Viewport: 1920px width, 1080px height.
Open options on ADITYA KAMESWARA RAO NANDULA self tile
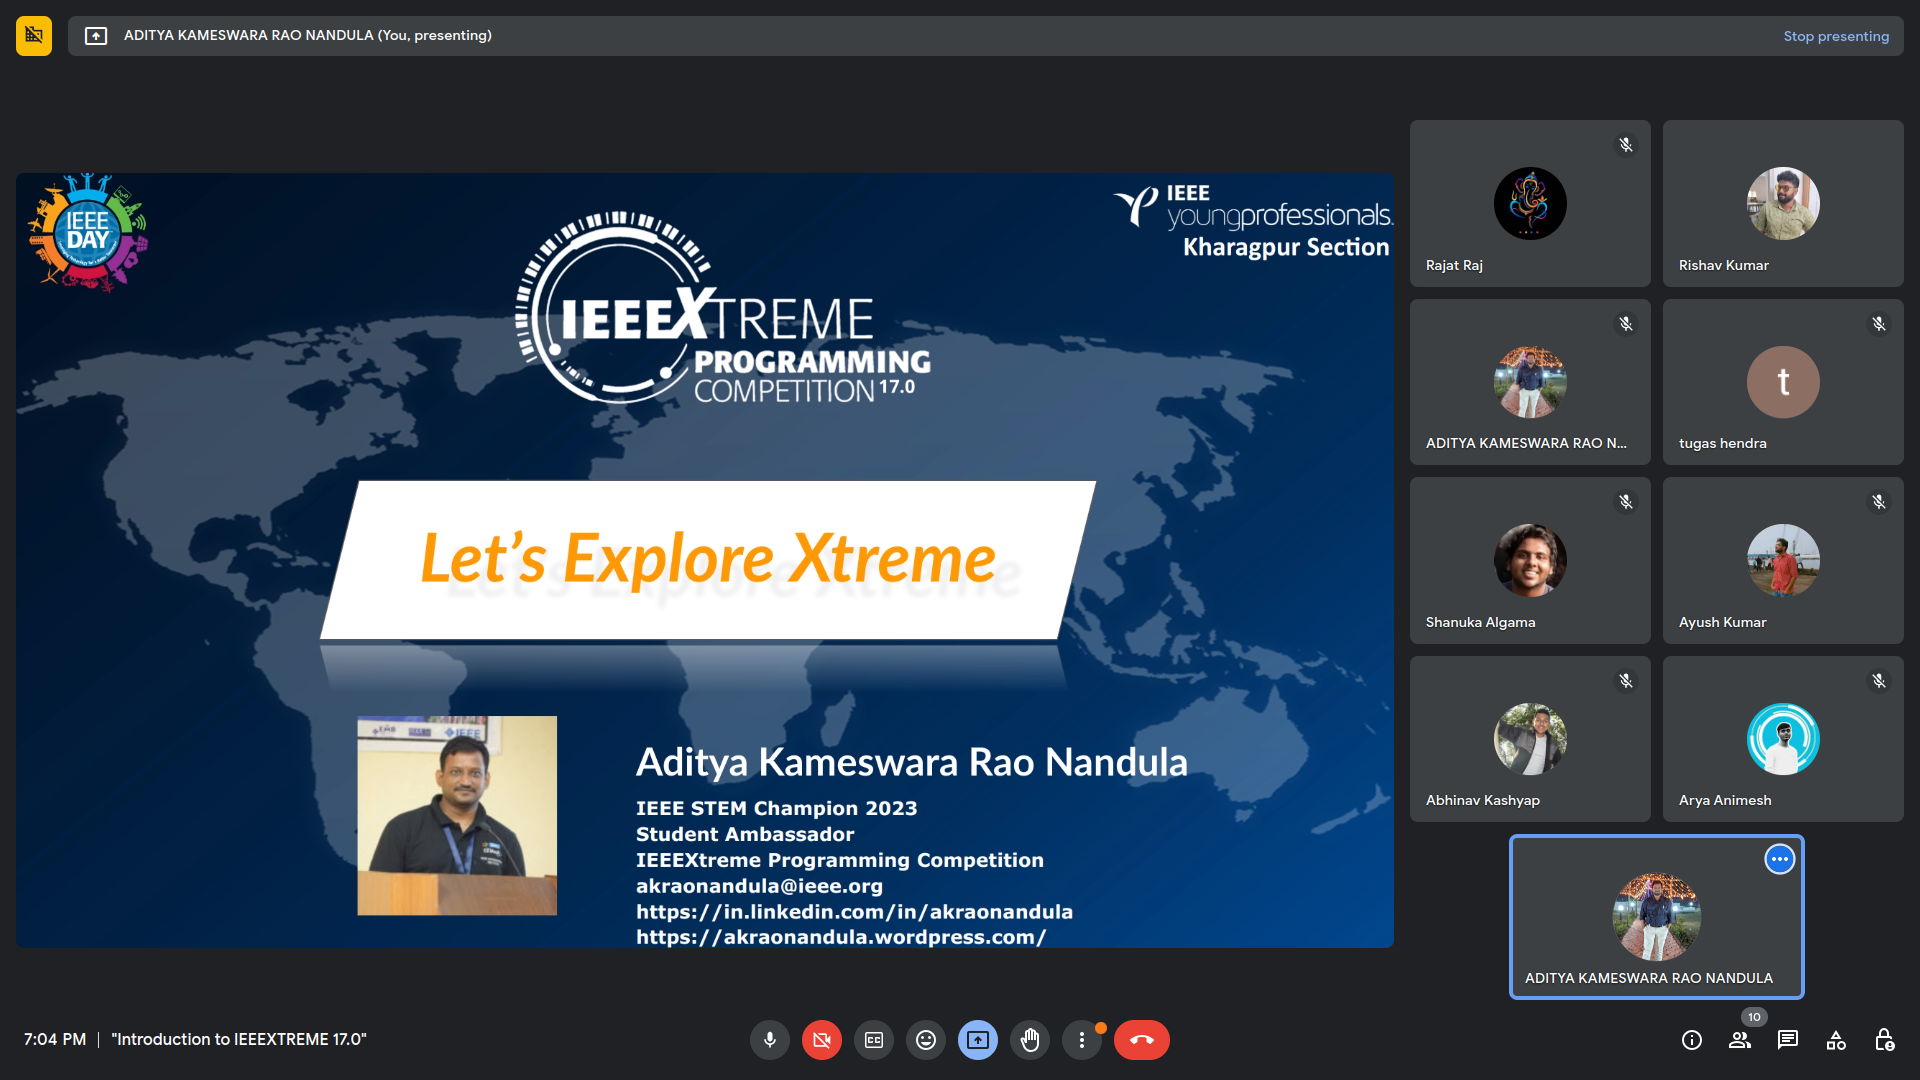[x=1780, y=859]
